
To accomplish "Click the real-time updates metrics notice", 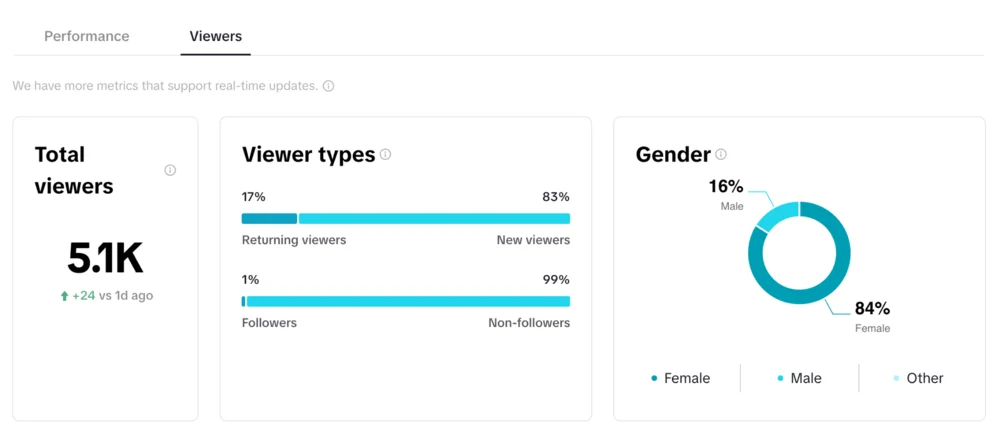I will point(165,86).
